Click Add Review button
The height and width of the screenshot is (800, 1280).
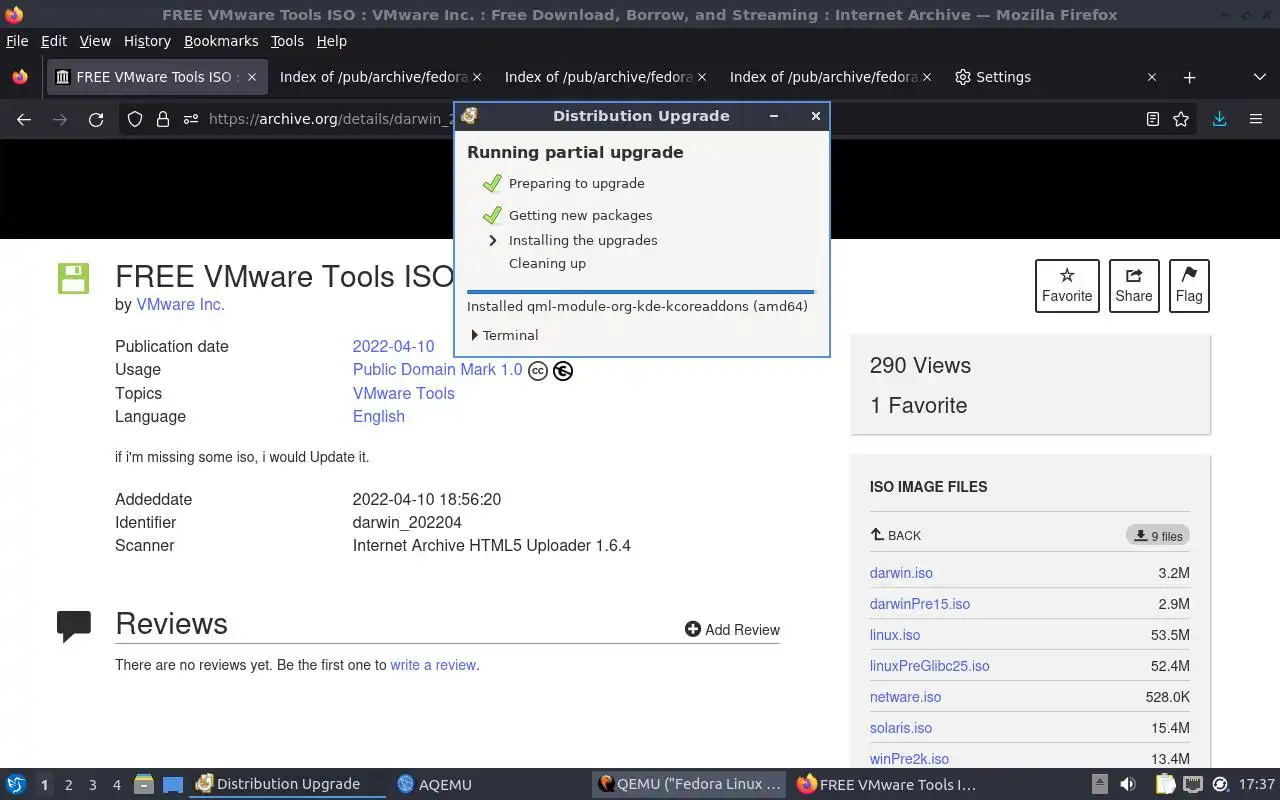(732, 629)
